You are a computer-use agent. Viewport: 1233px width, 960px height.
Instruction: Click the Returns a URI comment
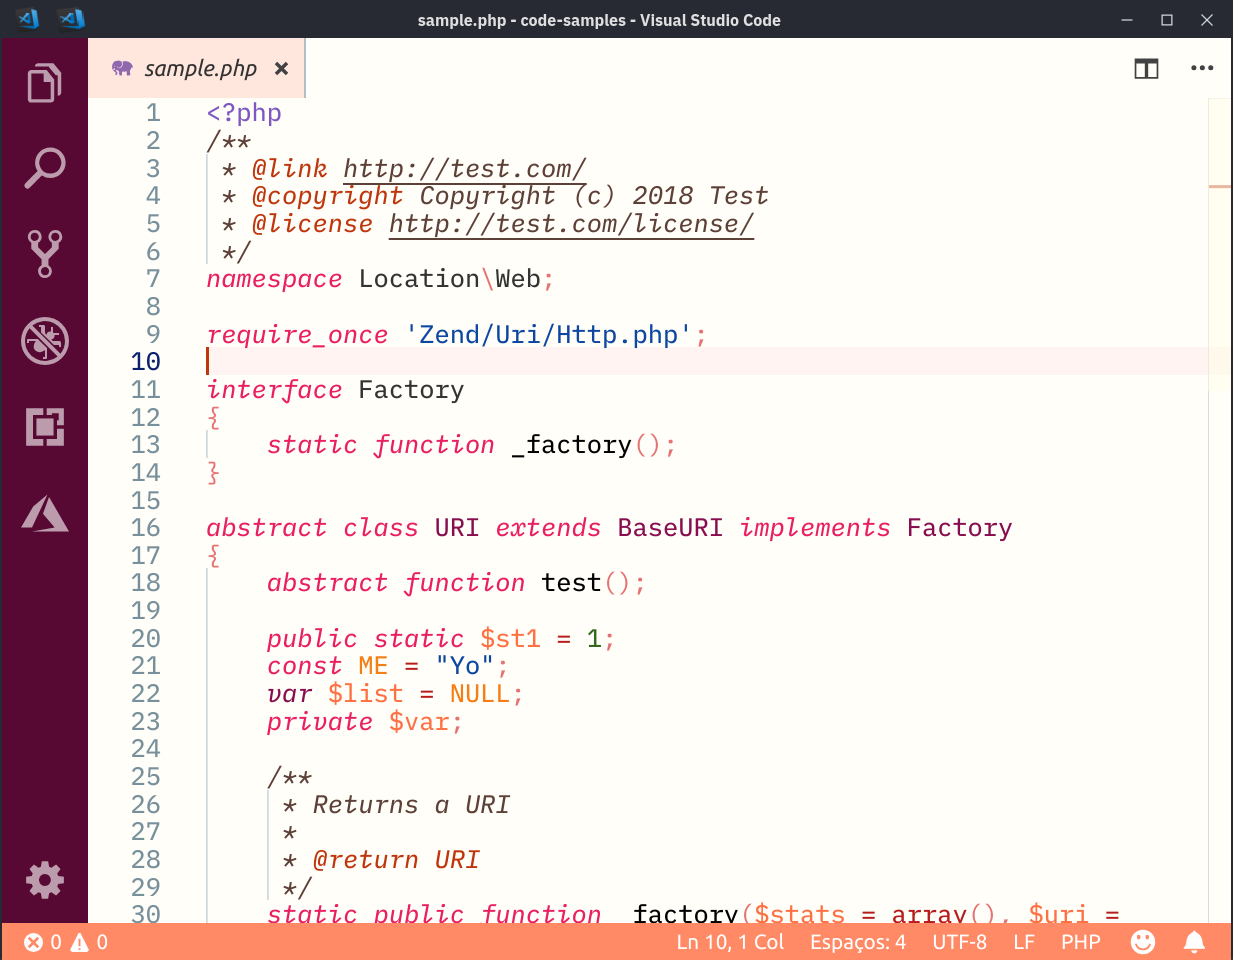[x=411, y=805]
